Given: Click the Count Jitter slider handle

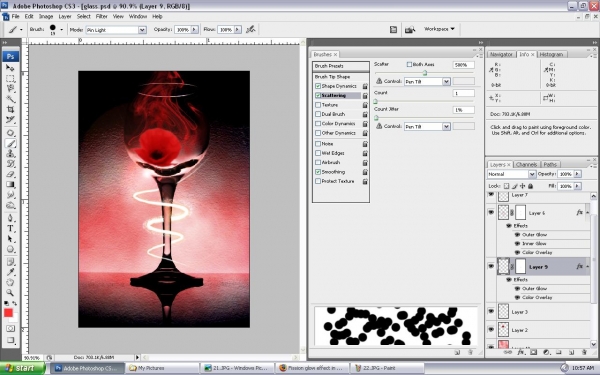Looking at the screenshot, I should click(376, 117).
